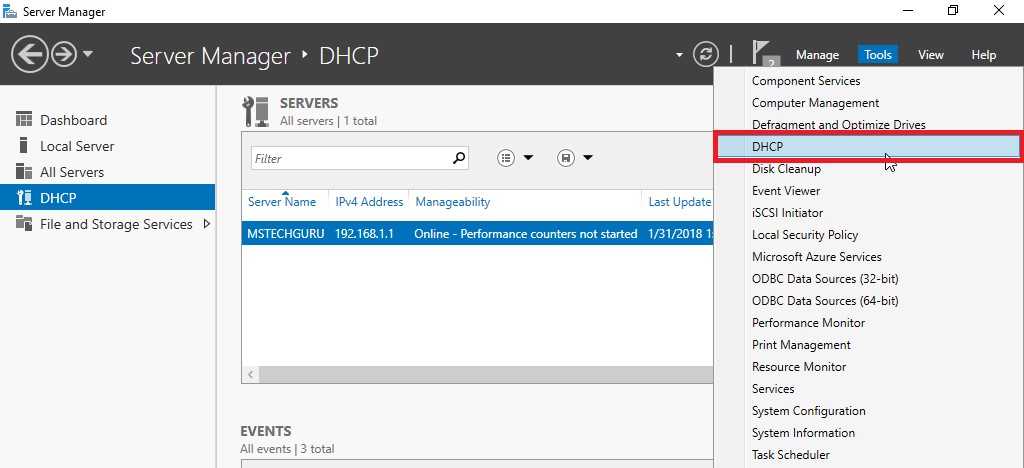Viewport: 1024px width, 468px height.
Task: Sort by Manageability column
Action: click(x=453, y=202)
